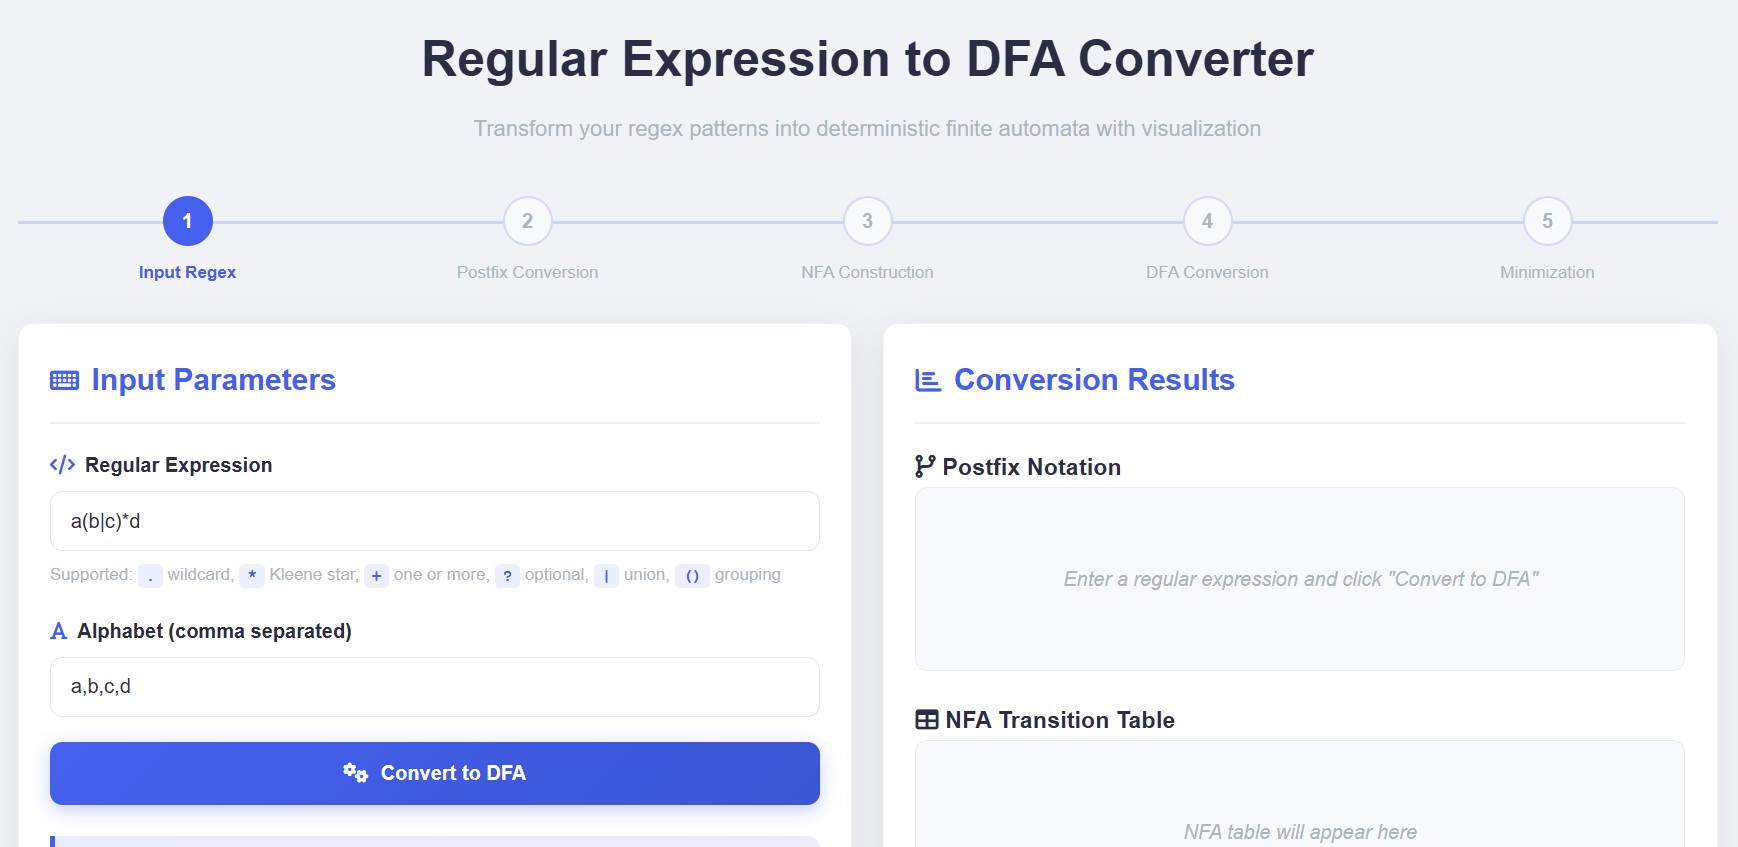1738x847 pixels.
Task: Click the dot wildcard badge
Action: [x=150, y=576]
